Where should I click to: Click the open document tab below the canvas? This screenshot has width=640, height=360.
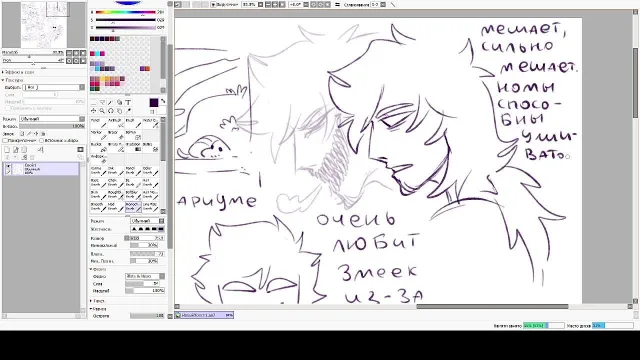click(204, 315)
